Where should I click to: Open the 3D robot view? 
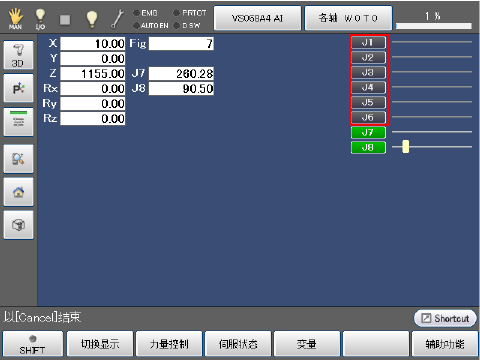pyautogui.click(x=18, y=55)
